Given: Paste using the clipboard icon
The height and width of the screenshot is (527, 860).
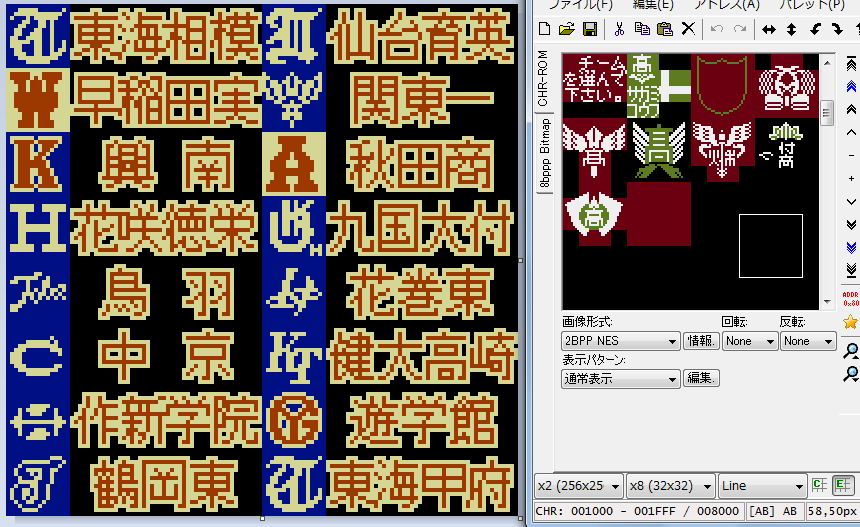Looking at the screenshot, I should coord(665,29).
